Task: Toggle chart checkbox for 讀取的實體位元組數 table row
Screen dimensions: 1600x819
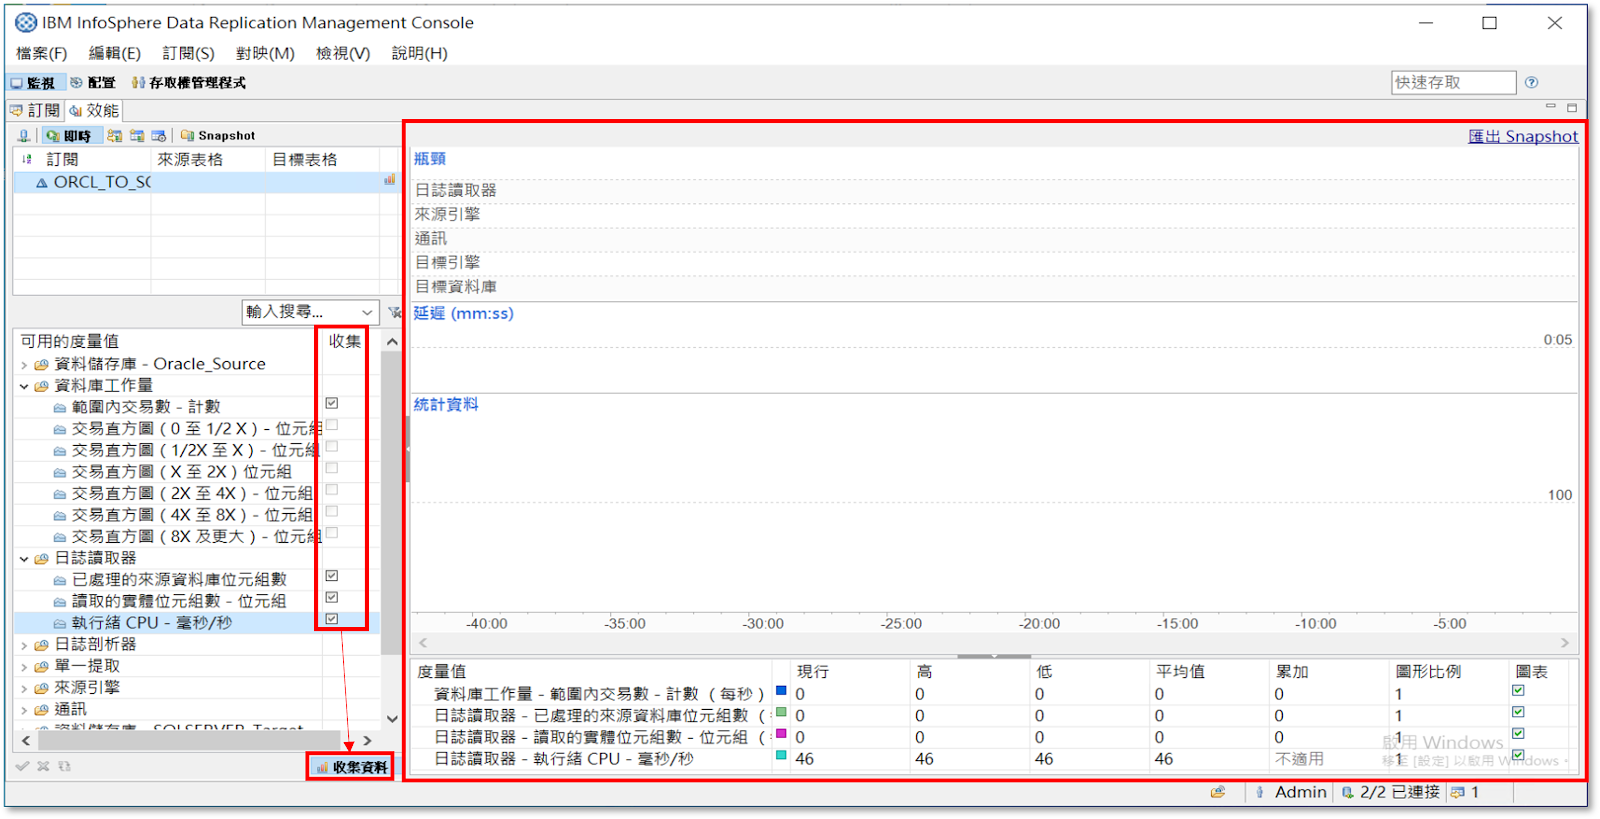Action: tap(1518, 734)
